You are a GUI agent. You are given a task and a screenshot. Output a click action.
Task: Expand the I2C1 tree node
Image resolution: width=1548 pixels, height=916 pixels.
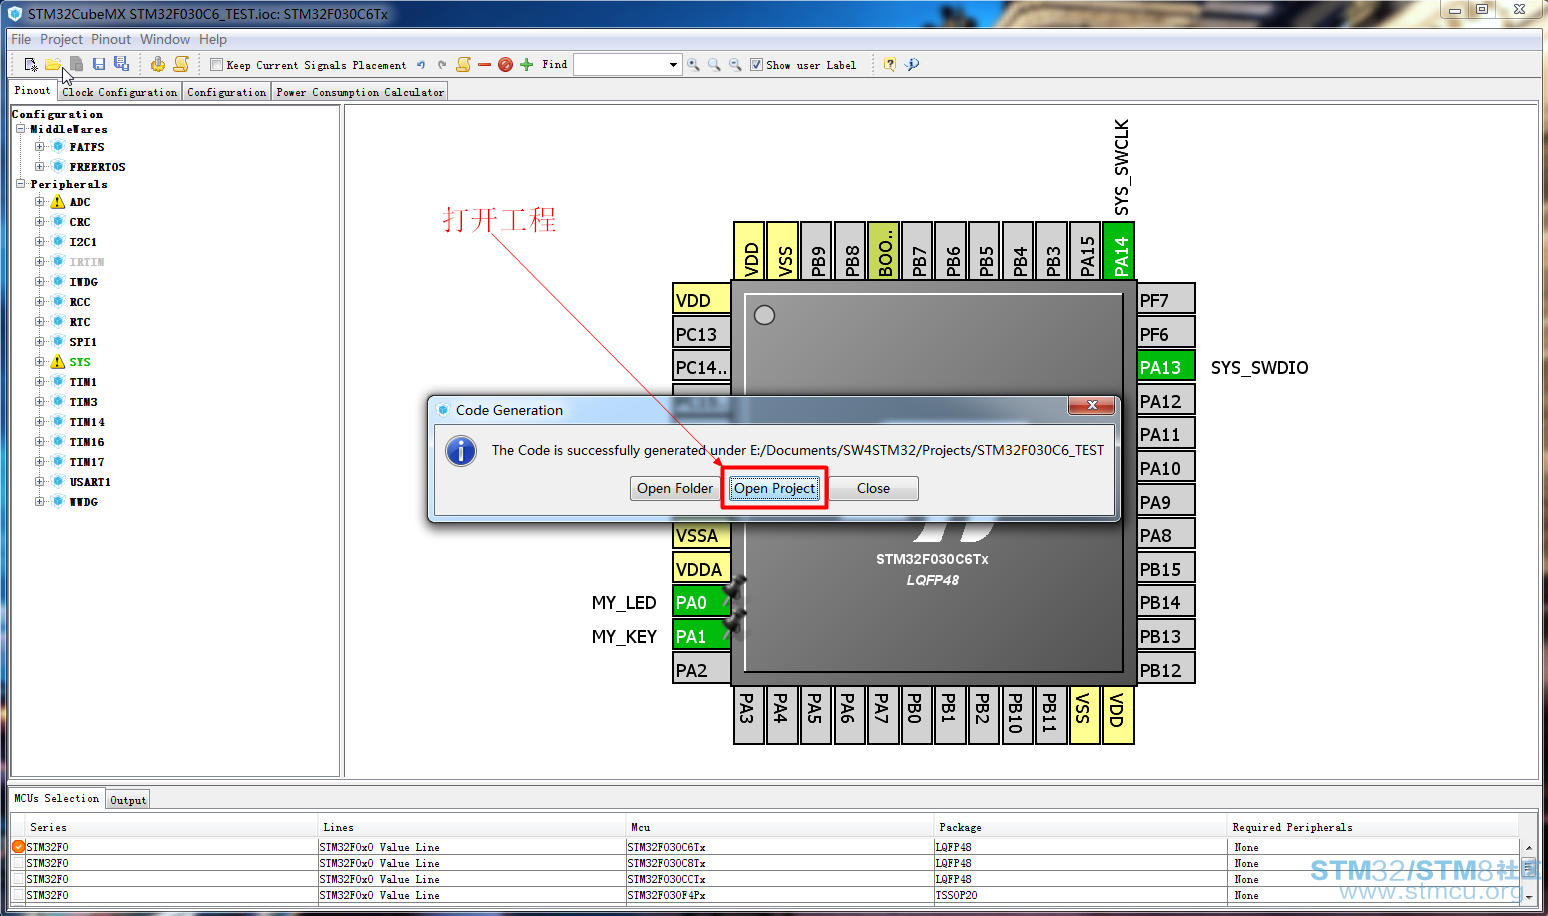[x=40, y=242]
